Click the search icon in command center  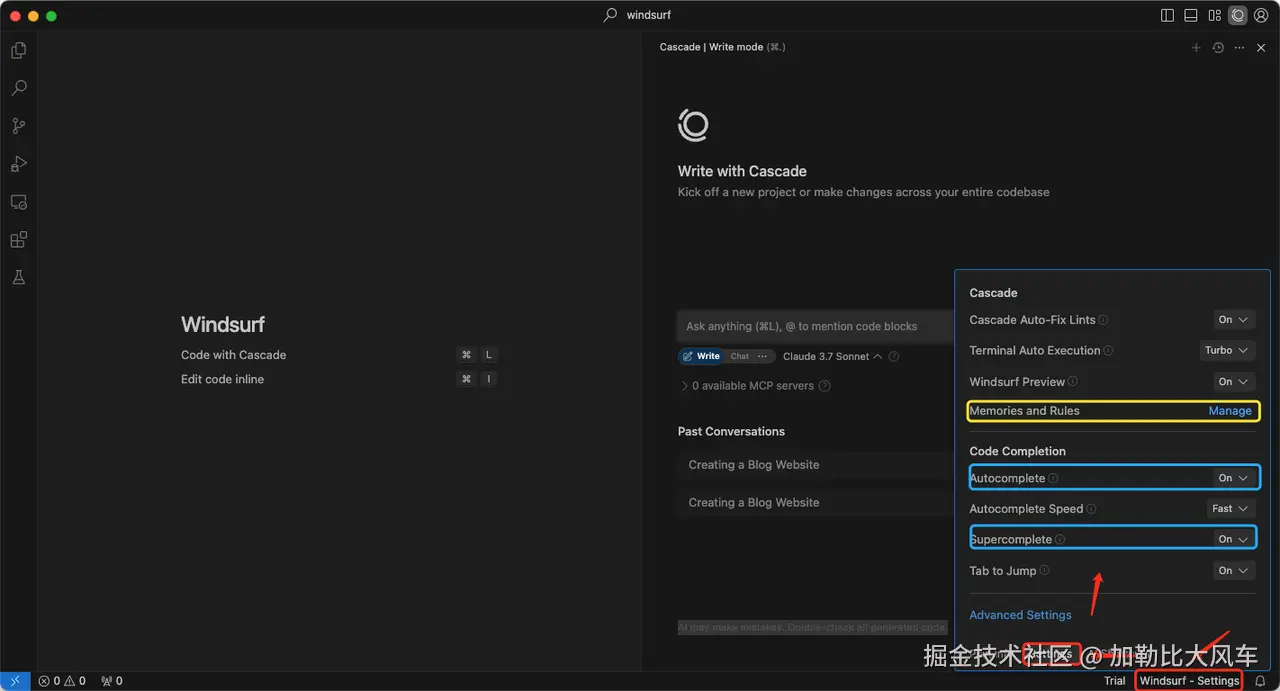pyautogui.click(x=611, y=15)
